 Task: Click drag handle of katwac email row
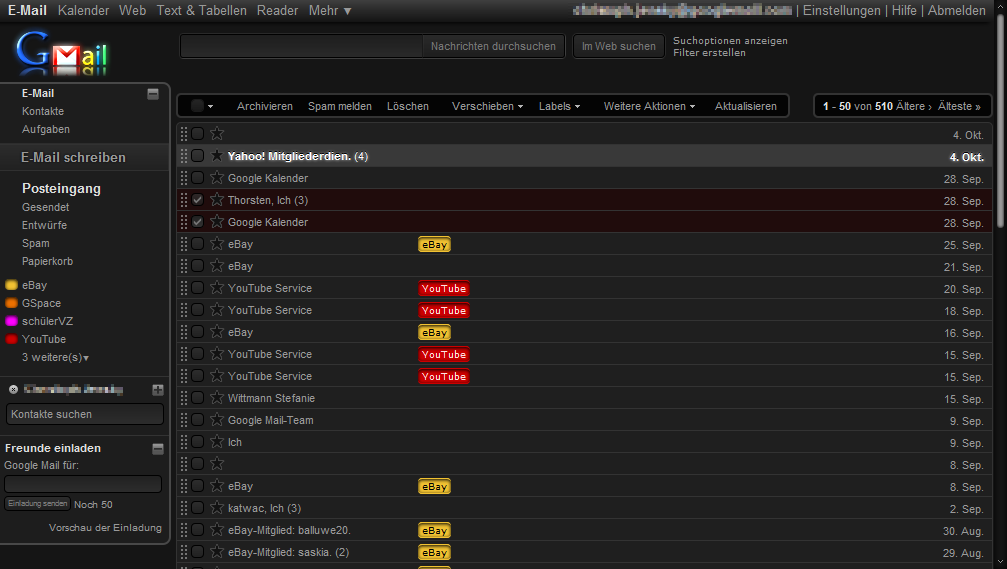183,508
